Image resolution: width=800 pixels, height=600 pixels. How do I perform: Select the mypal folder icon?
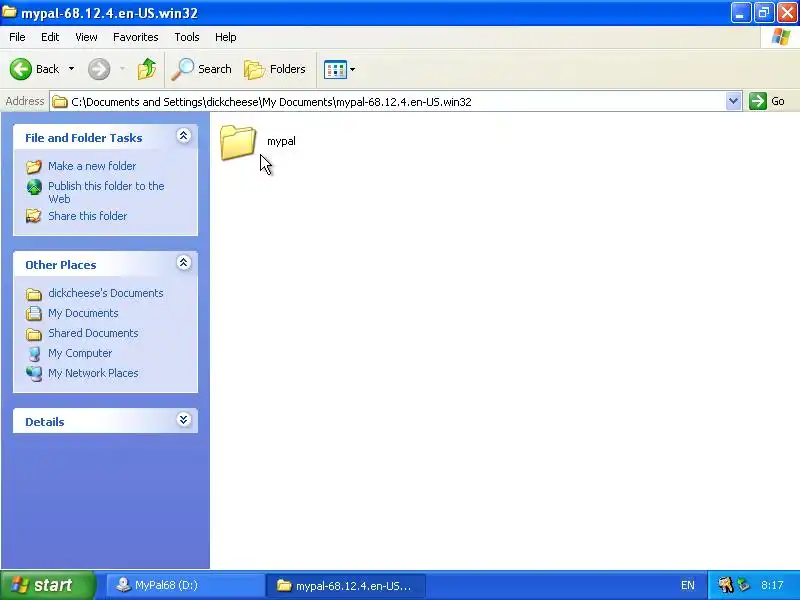238,142
